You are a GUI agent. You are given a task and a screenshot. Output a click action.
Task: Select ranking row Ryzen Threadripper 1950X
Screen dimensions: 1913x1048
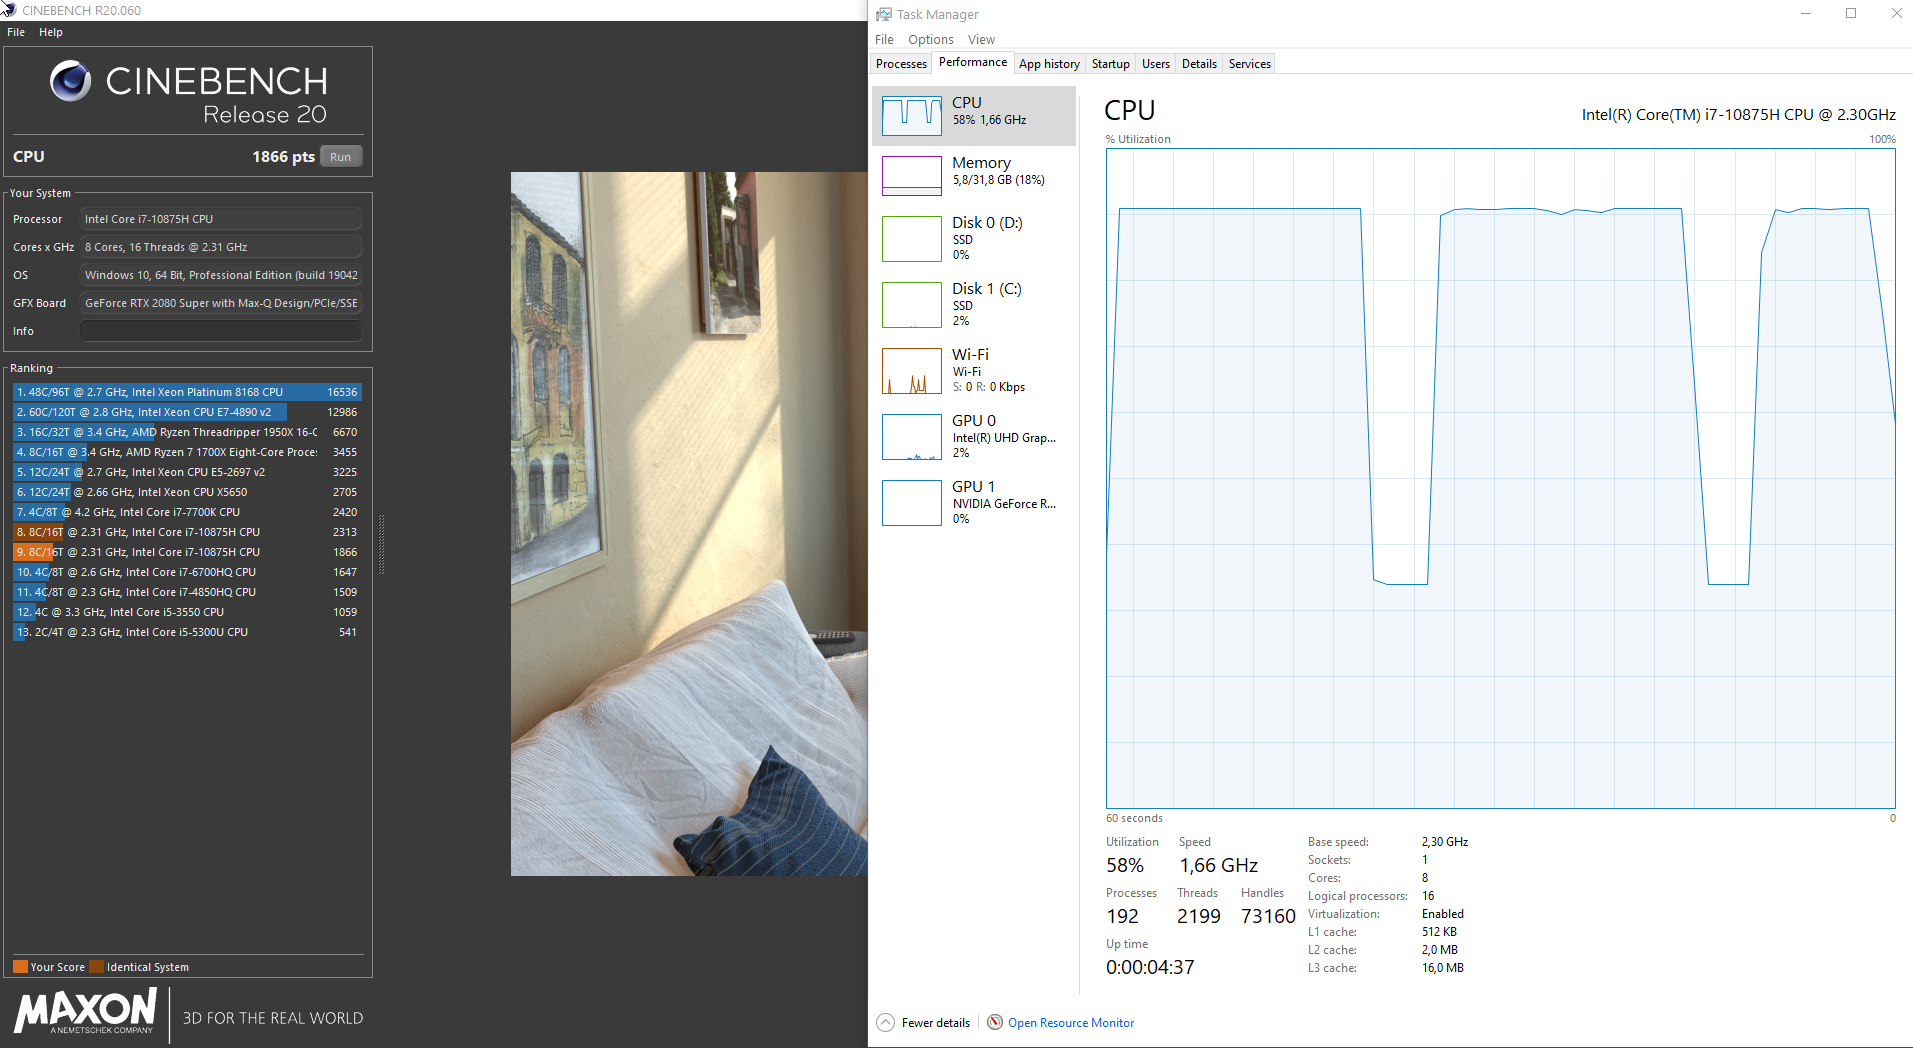pyautogui.click(x=187, y=432)
